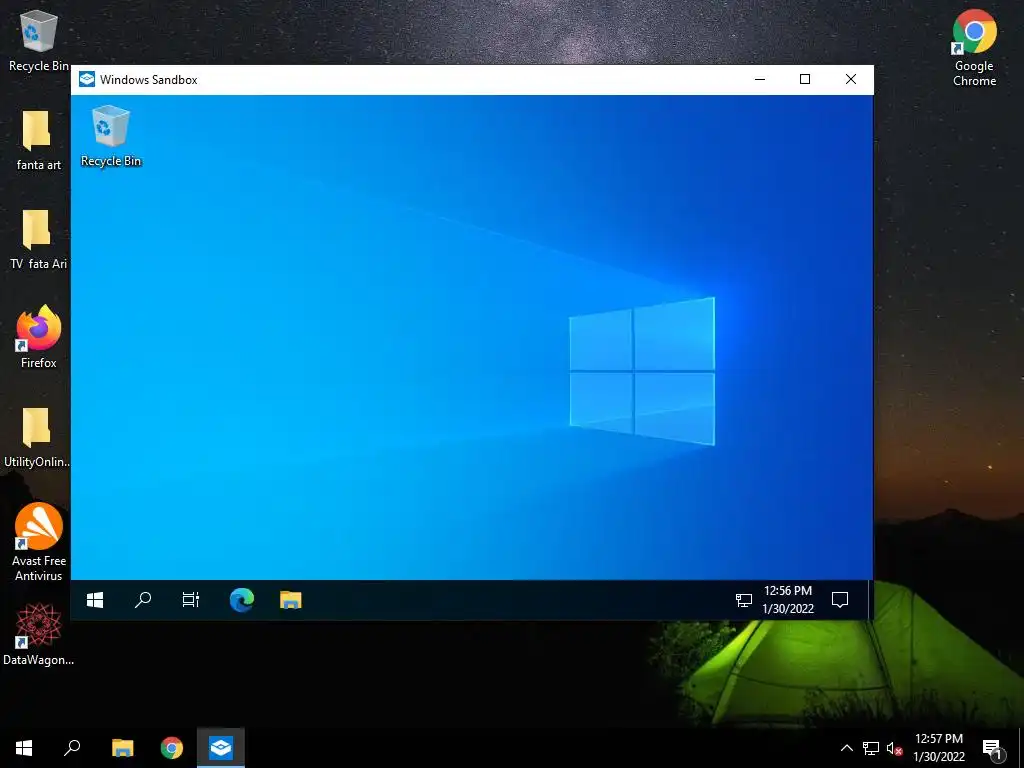
Task: Launch Chrome from the host taskbar
Action: 172,748
